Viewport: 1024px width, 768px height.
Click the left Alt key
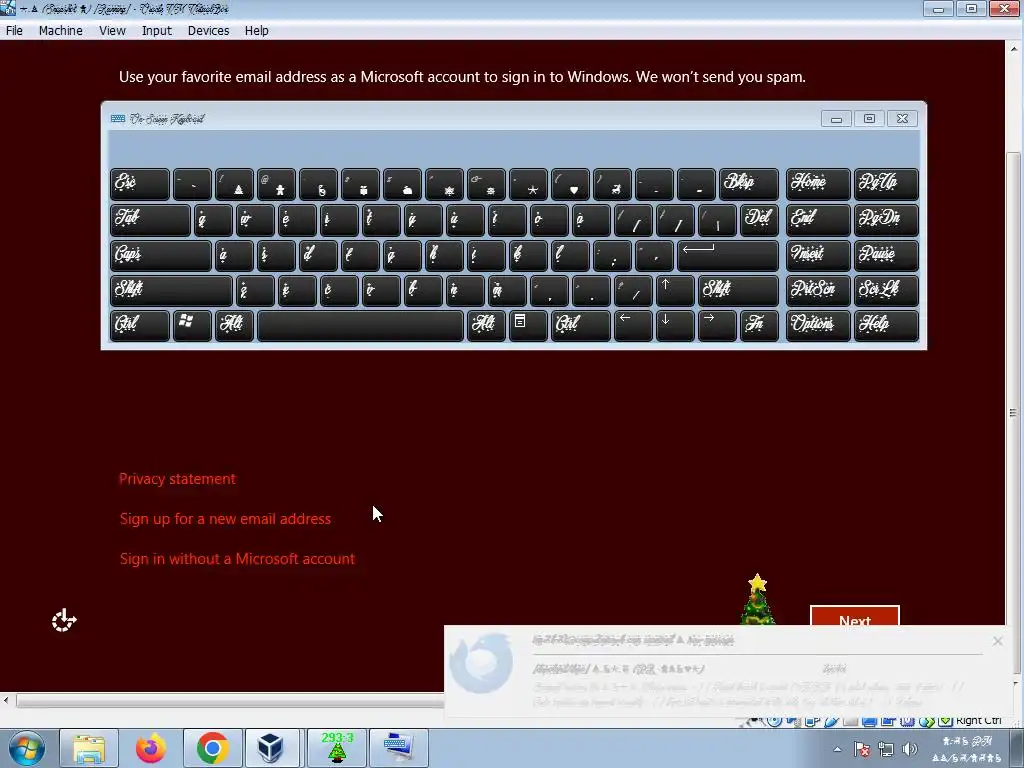[234, 325]
